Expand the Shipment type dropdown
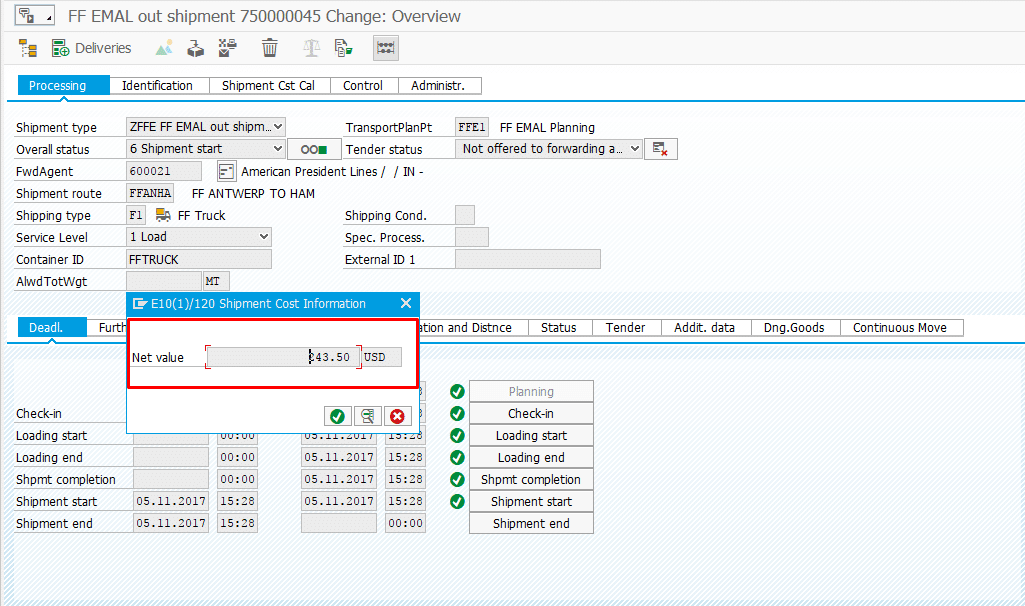 277,127
